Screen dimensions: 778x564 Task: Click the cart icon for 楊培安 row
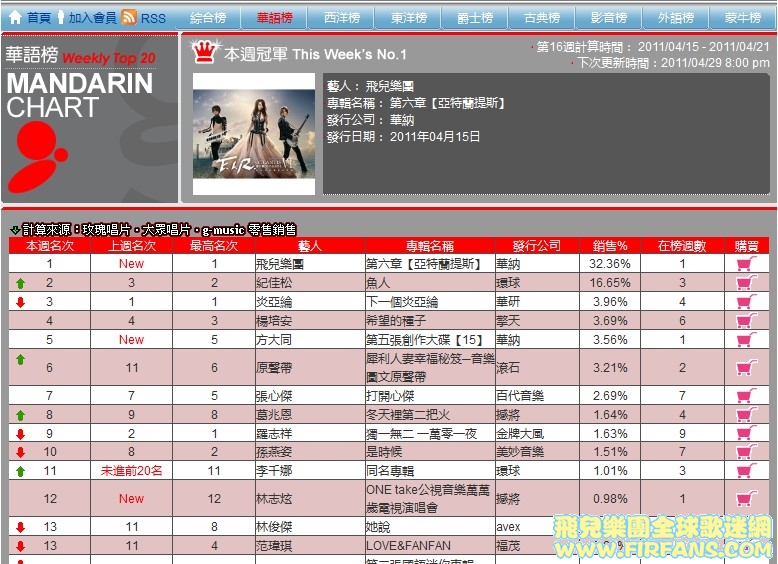tap(746, 320)
